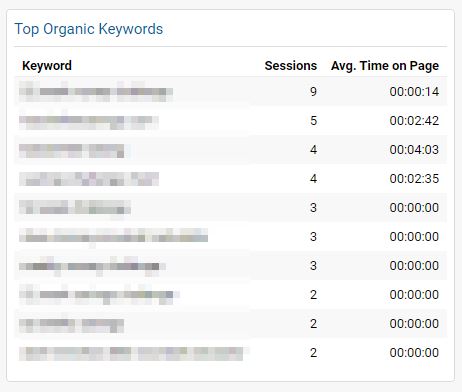Image resolution: width=462 pixels, height=392 pixels.
Task: Click the sessions value 5
Action: tap(313, 120)
